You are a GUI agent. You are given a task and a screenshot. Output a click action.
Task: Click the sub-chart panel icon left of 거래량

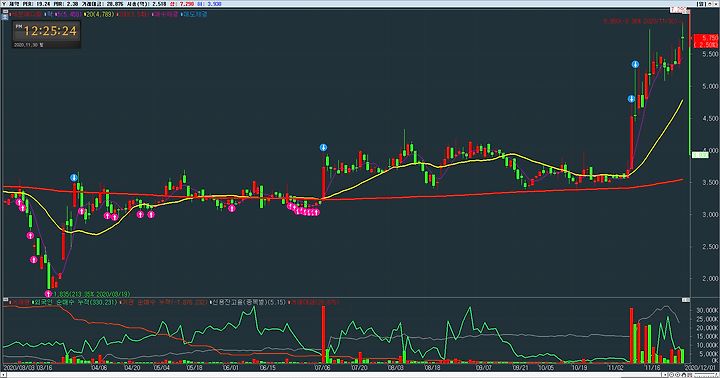pyautogui.click(x=6, y=300)
